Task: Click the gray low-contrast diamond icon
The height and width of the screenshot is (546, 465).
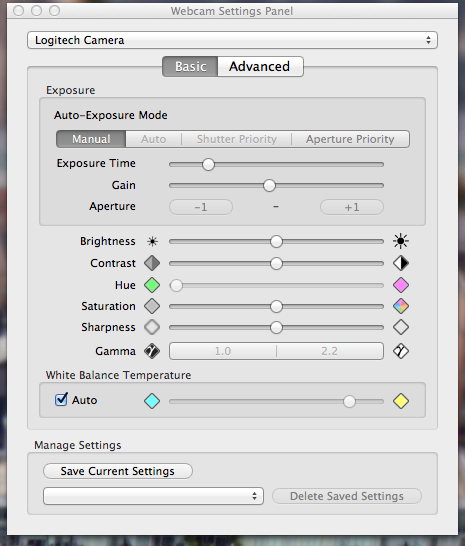Action: tap(152, 263)
